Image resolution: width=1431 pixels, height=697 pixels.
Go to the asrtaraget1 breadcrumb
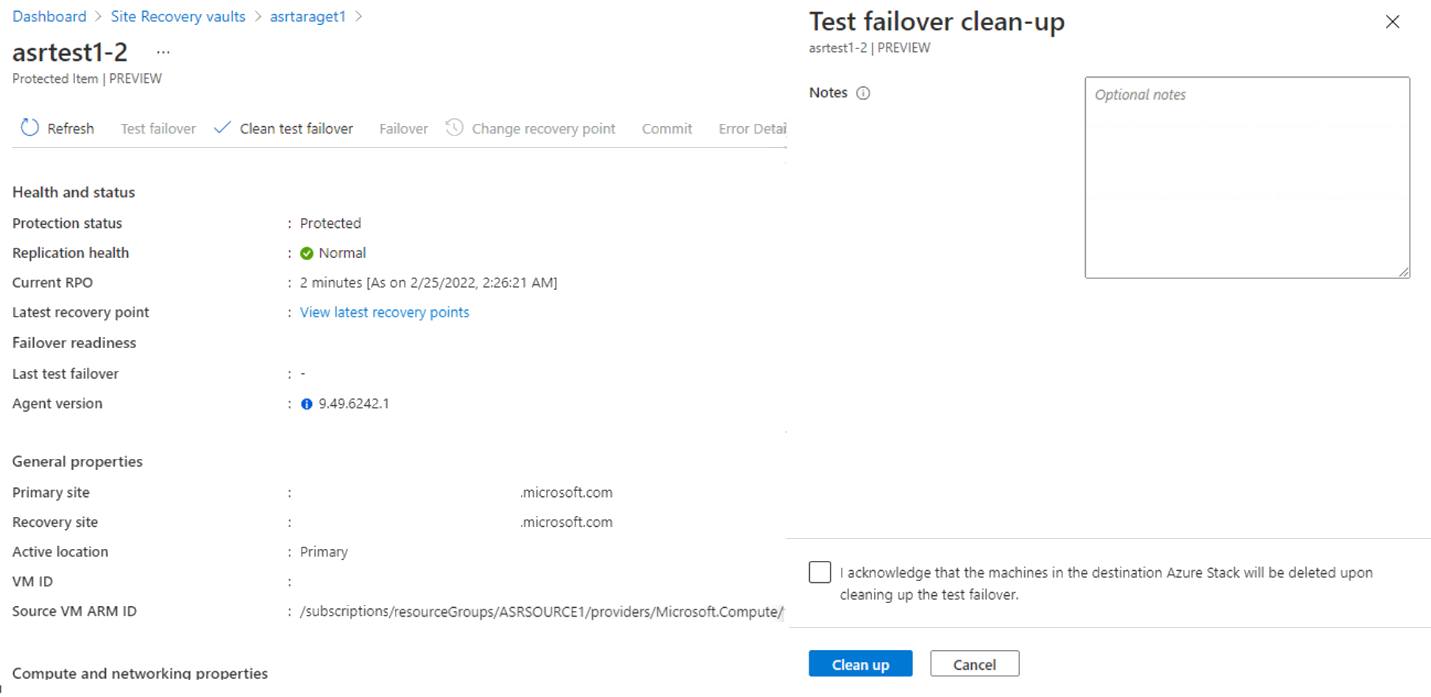307,16
